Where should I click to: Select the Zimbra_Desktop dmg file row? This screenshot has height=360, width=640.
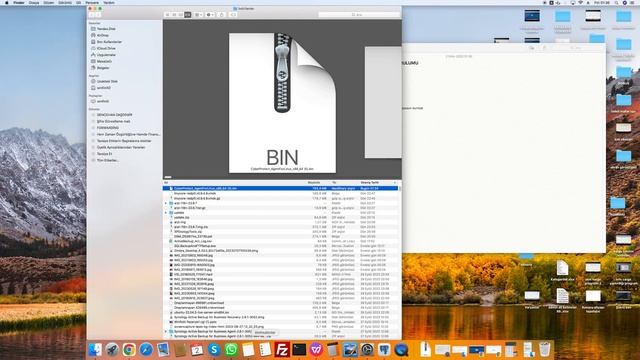[281, 251]
